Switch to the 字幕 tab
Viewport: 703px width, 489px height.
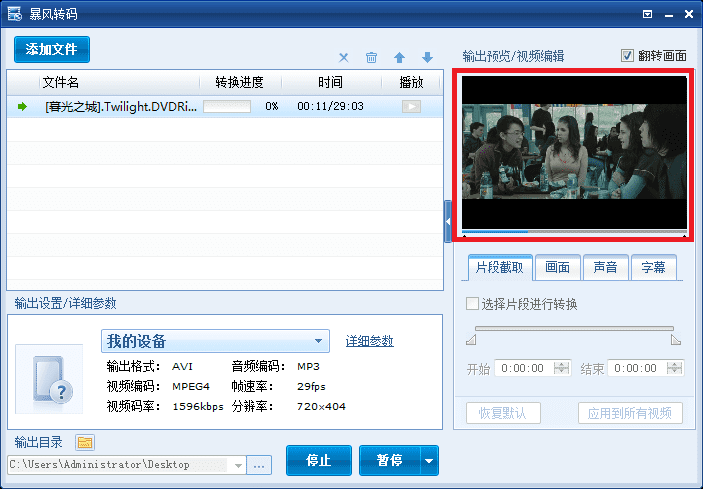tap(653, 268)
